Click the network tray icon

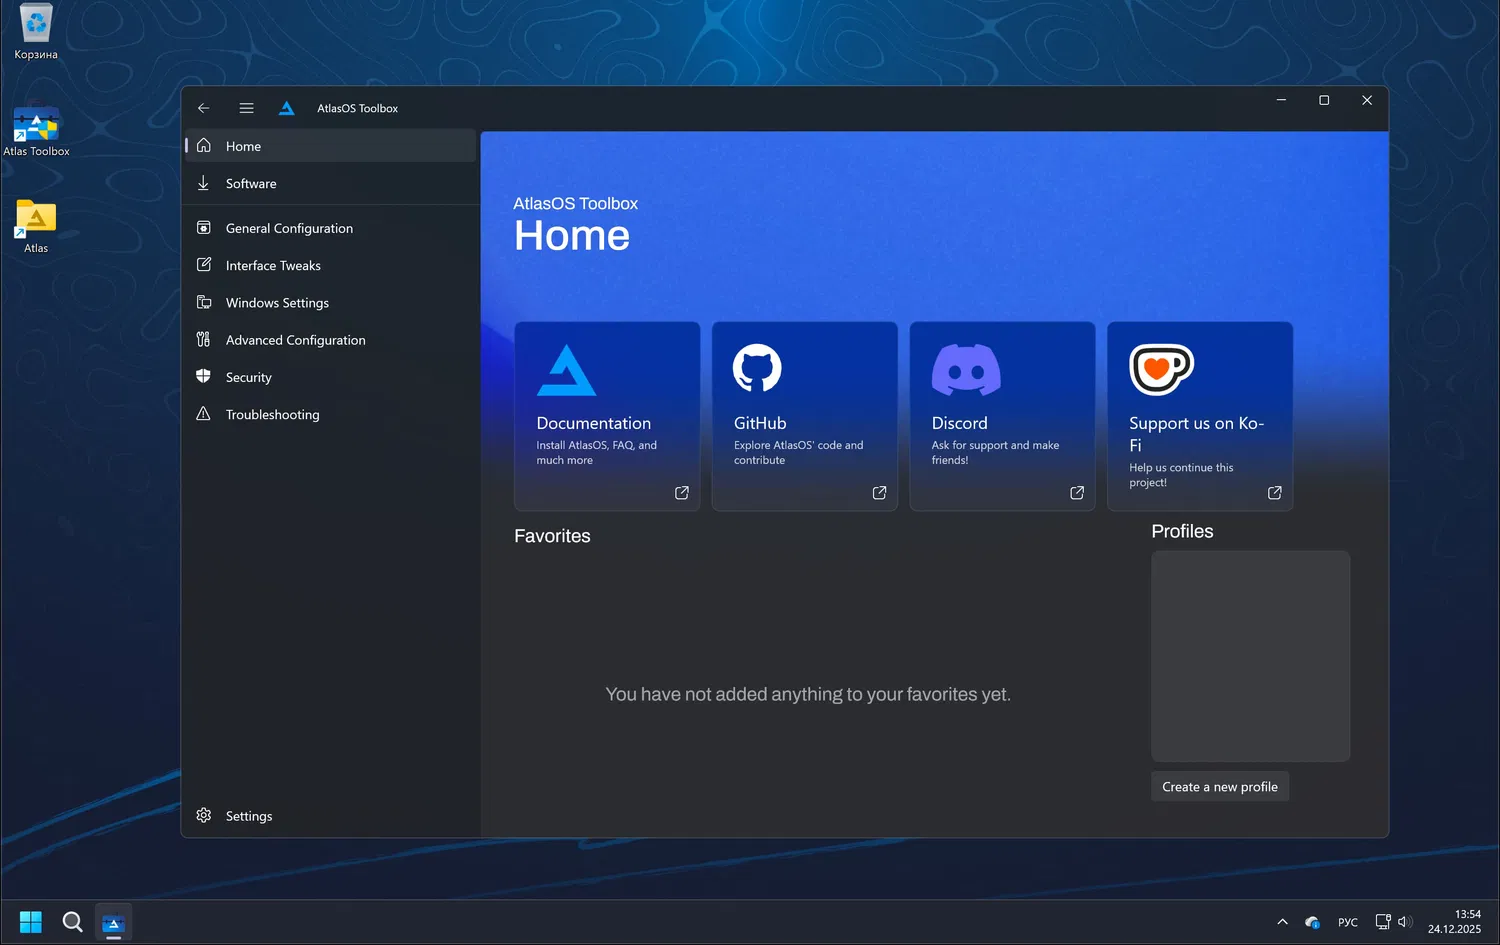pyautogui.click(x=1383, y=922)
